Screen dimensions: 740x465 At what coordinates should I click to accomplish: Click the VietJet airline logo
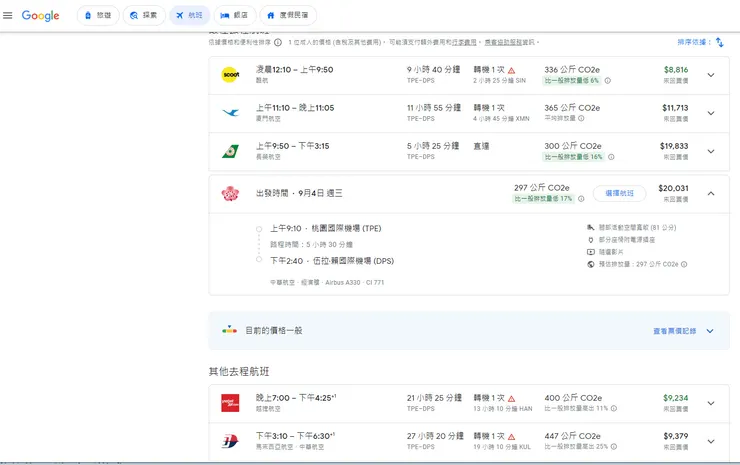(230, 403)
